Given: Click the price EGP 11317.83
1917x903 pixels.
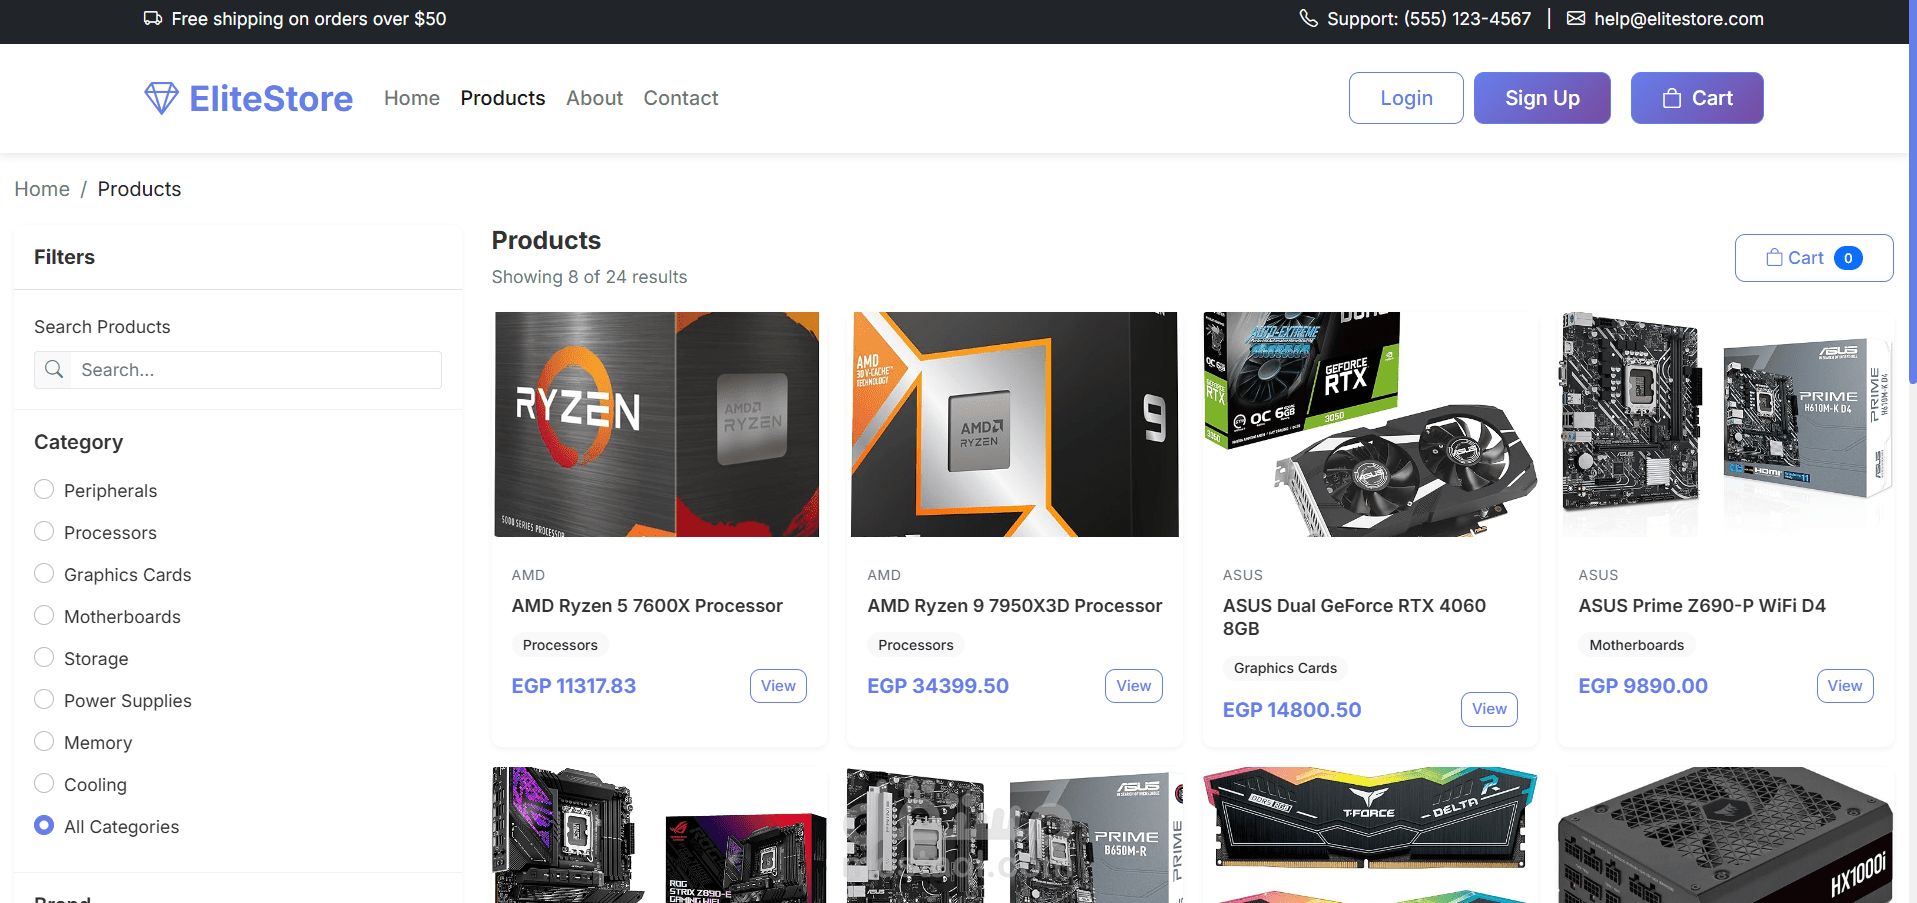Looking at the screenshot, I should (x=574, y=686).
